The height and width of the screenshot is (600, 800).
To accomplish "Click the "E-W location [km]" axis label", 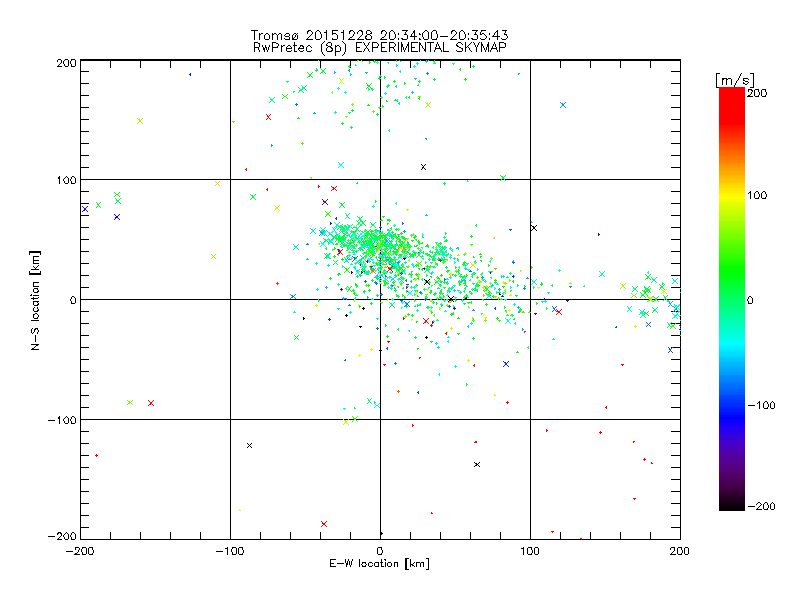I will [x=379, y=564].
